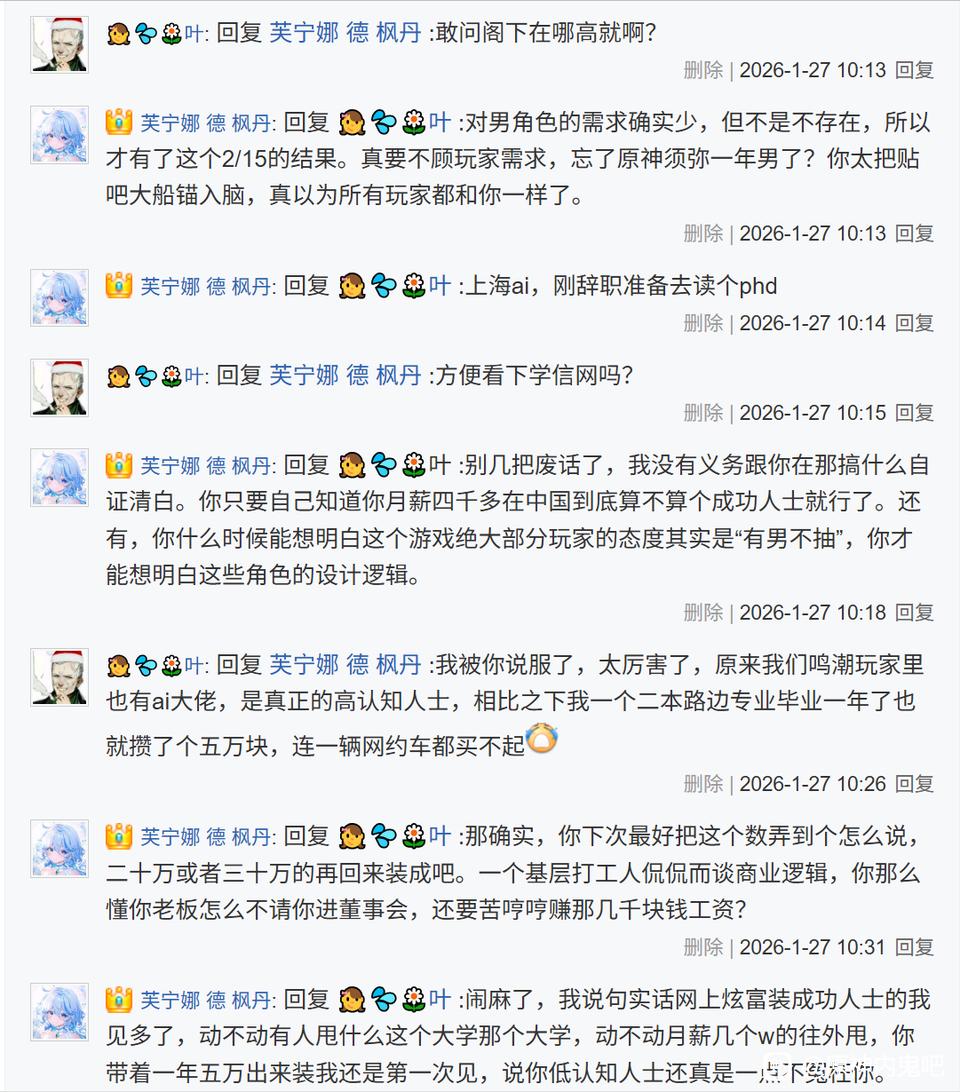Image resolution: width=960 pixels, height=1092 pixels.
Task: Click the crying emoji ending the 10:26 comment
Action: click(542, 740)
